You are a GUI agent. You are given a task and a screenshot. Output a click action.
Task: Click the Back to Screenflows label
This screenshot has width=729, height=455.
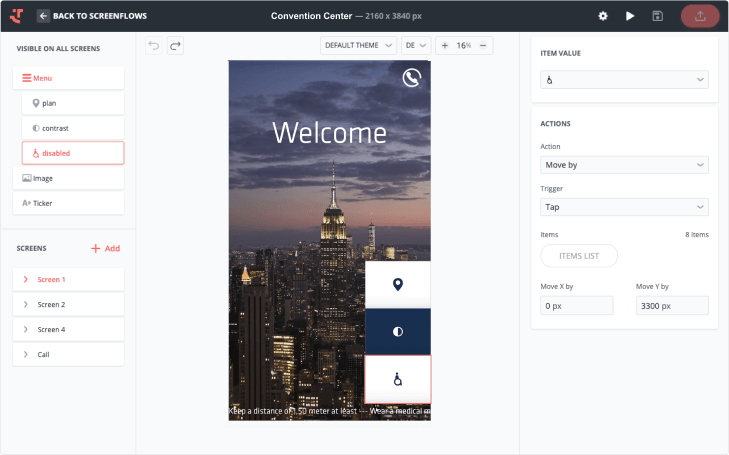click(100, 16)
